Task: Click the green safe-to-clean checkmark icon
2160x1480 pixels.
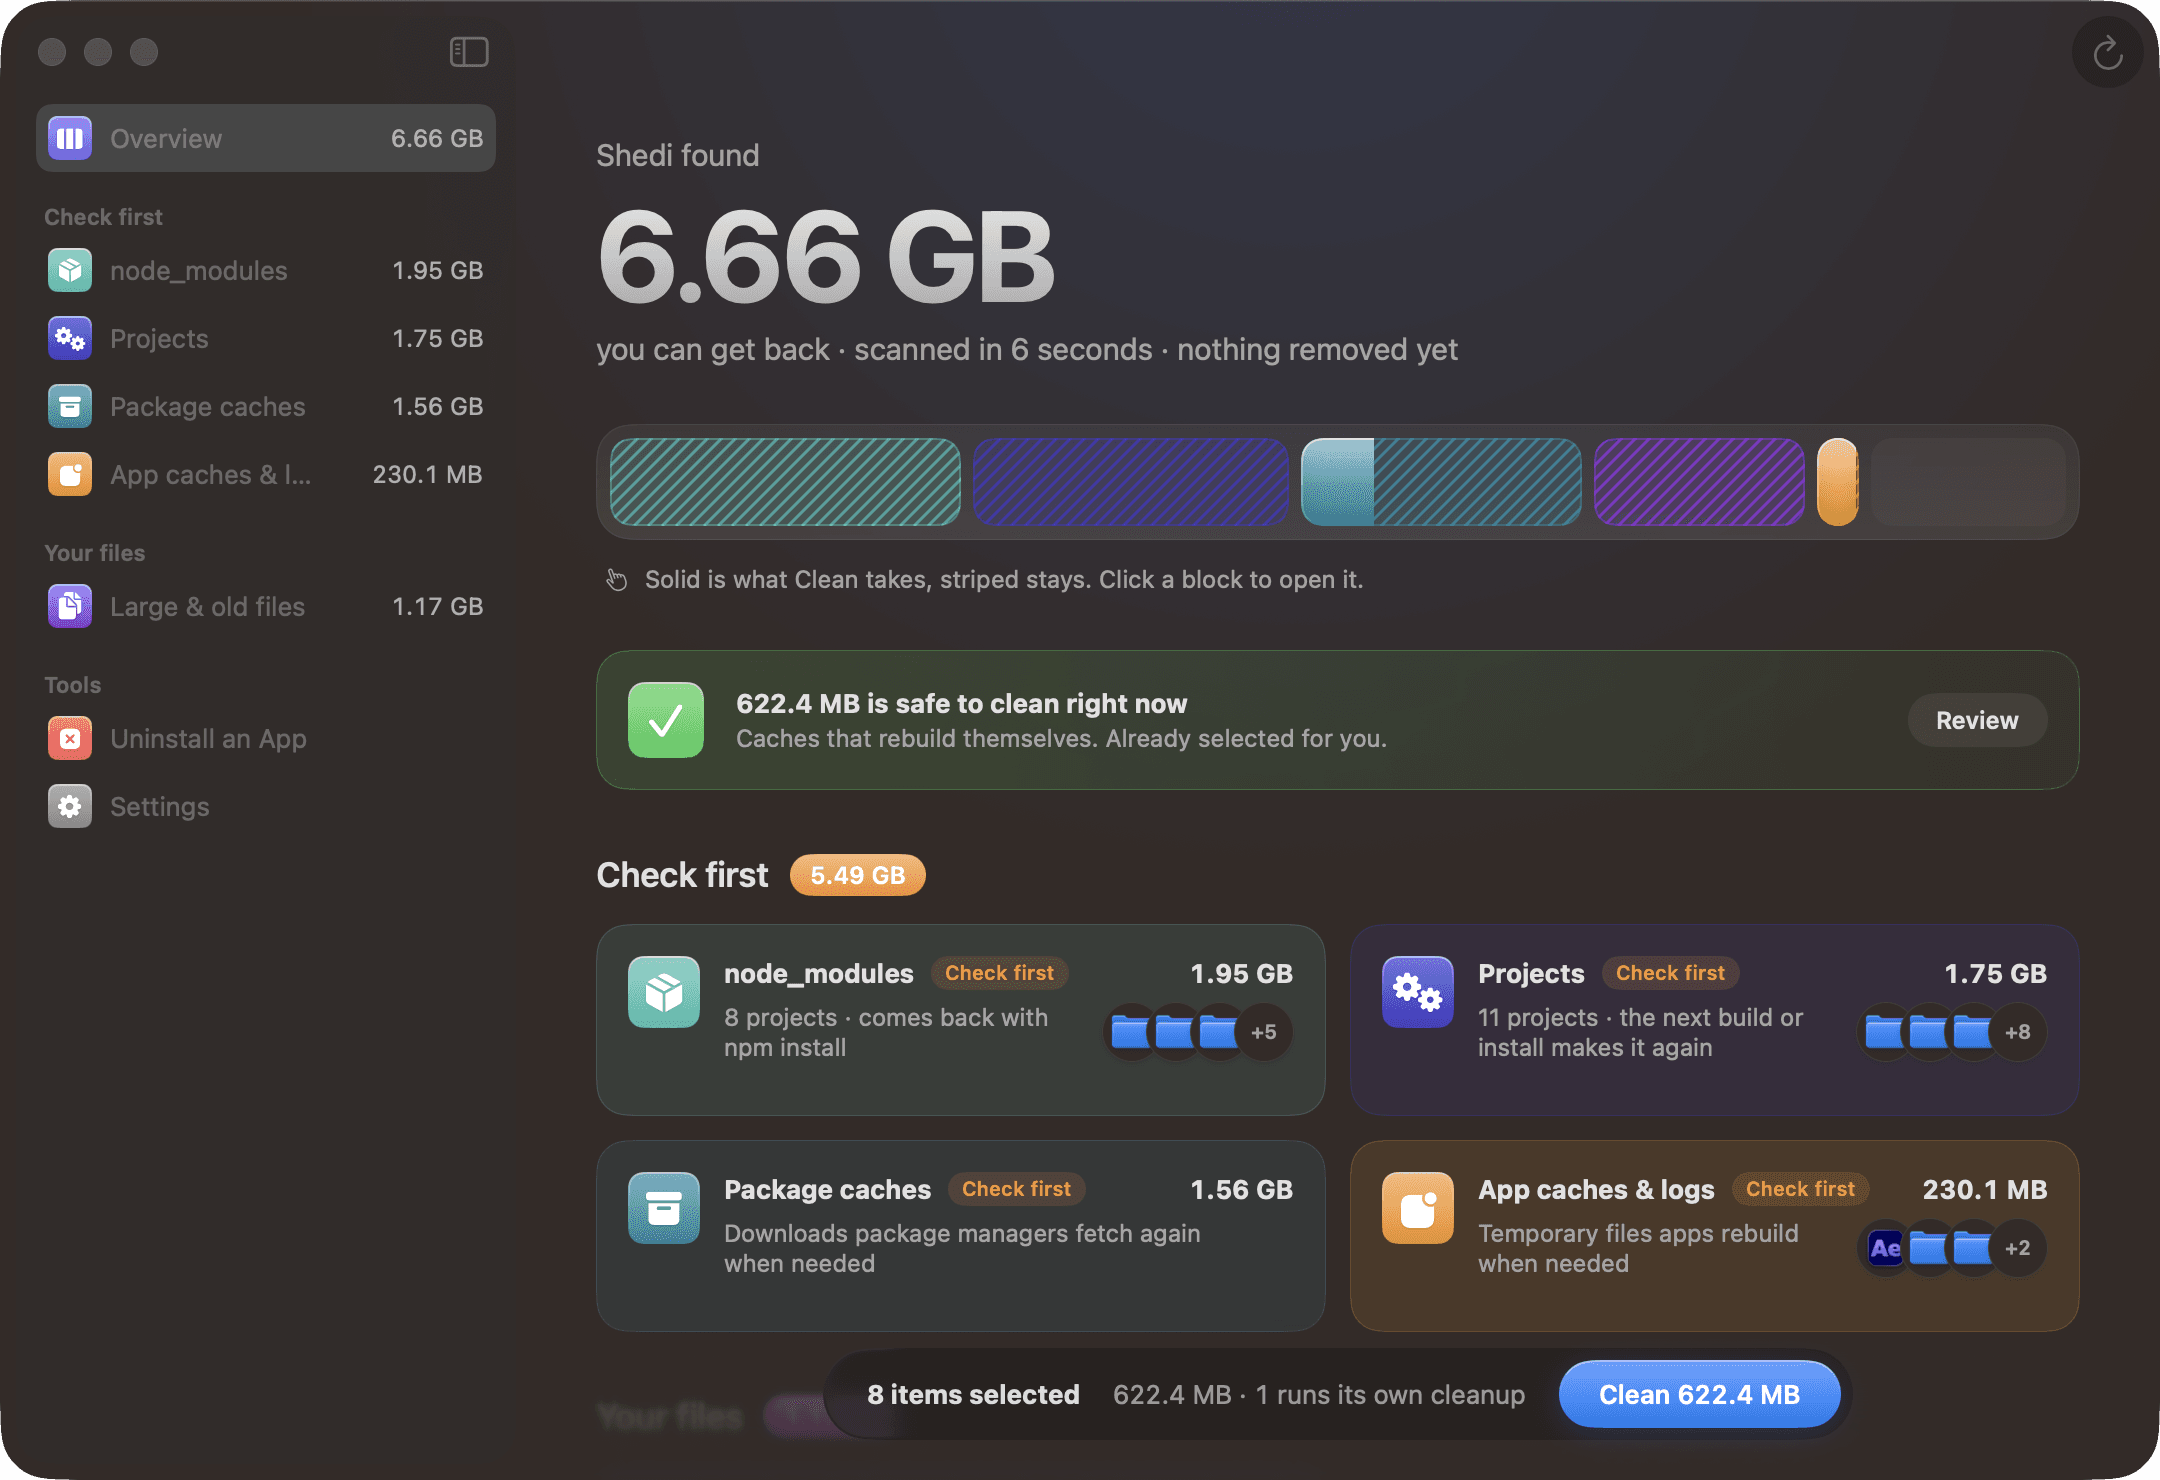Action: (666, 720)
